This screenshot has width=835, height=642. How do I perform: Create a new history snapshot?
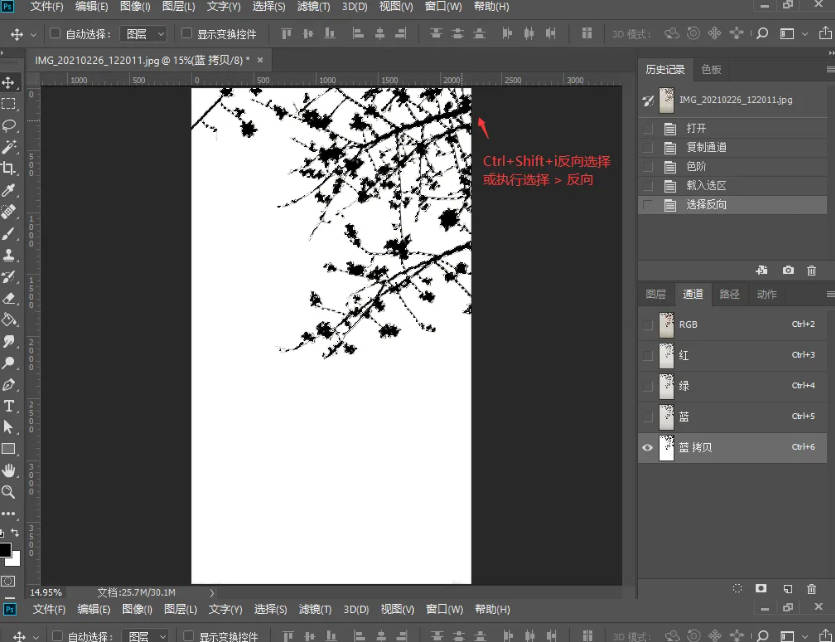[788, 270]
